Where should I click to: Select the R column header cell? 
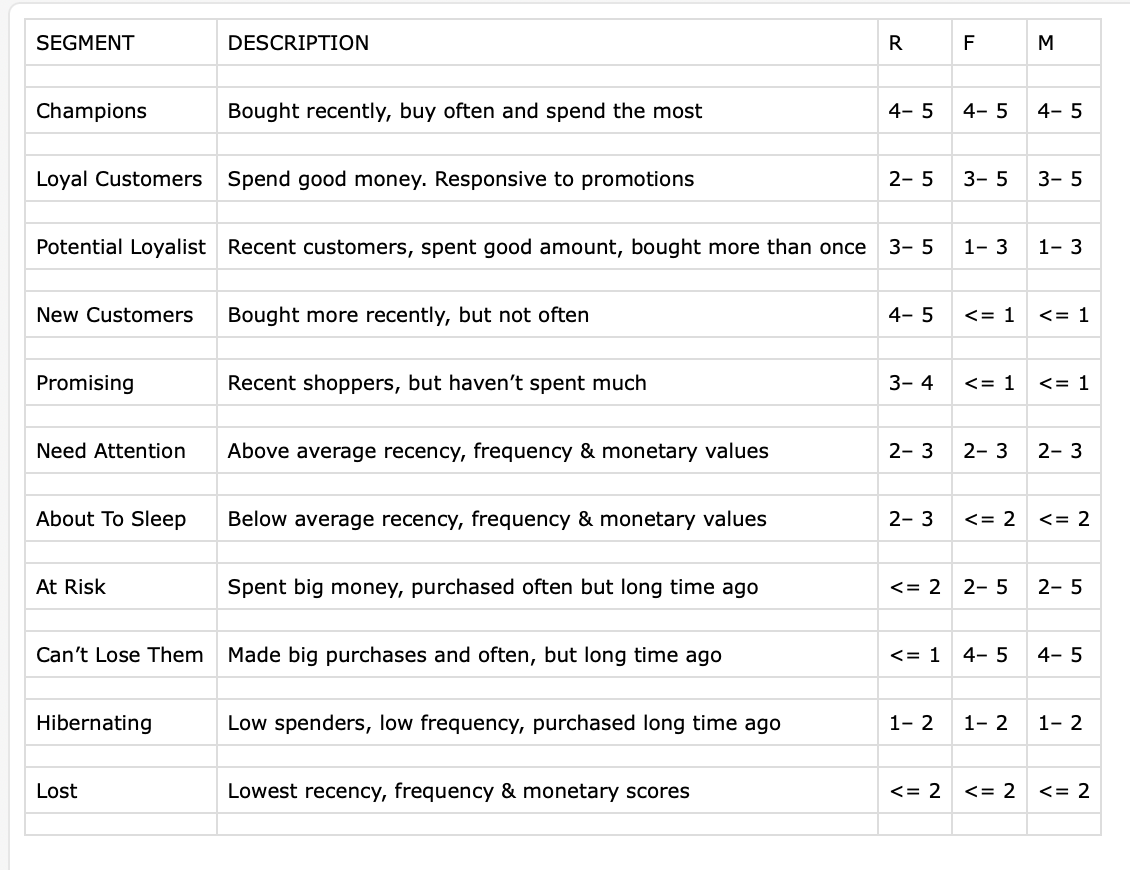(x=896, y=43)
